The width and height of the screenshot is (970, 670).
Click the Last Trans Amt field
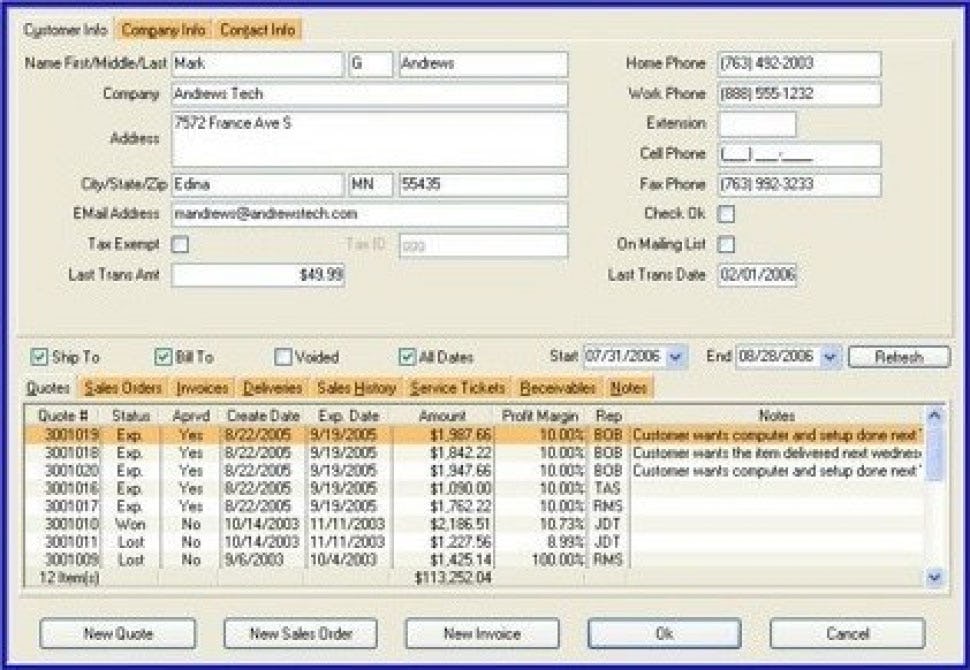258,275
